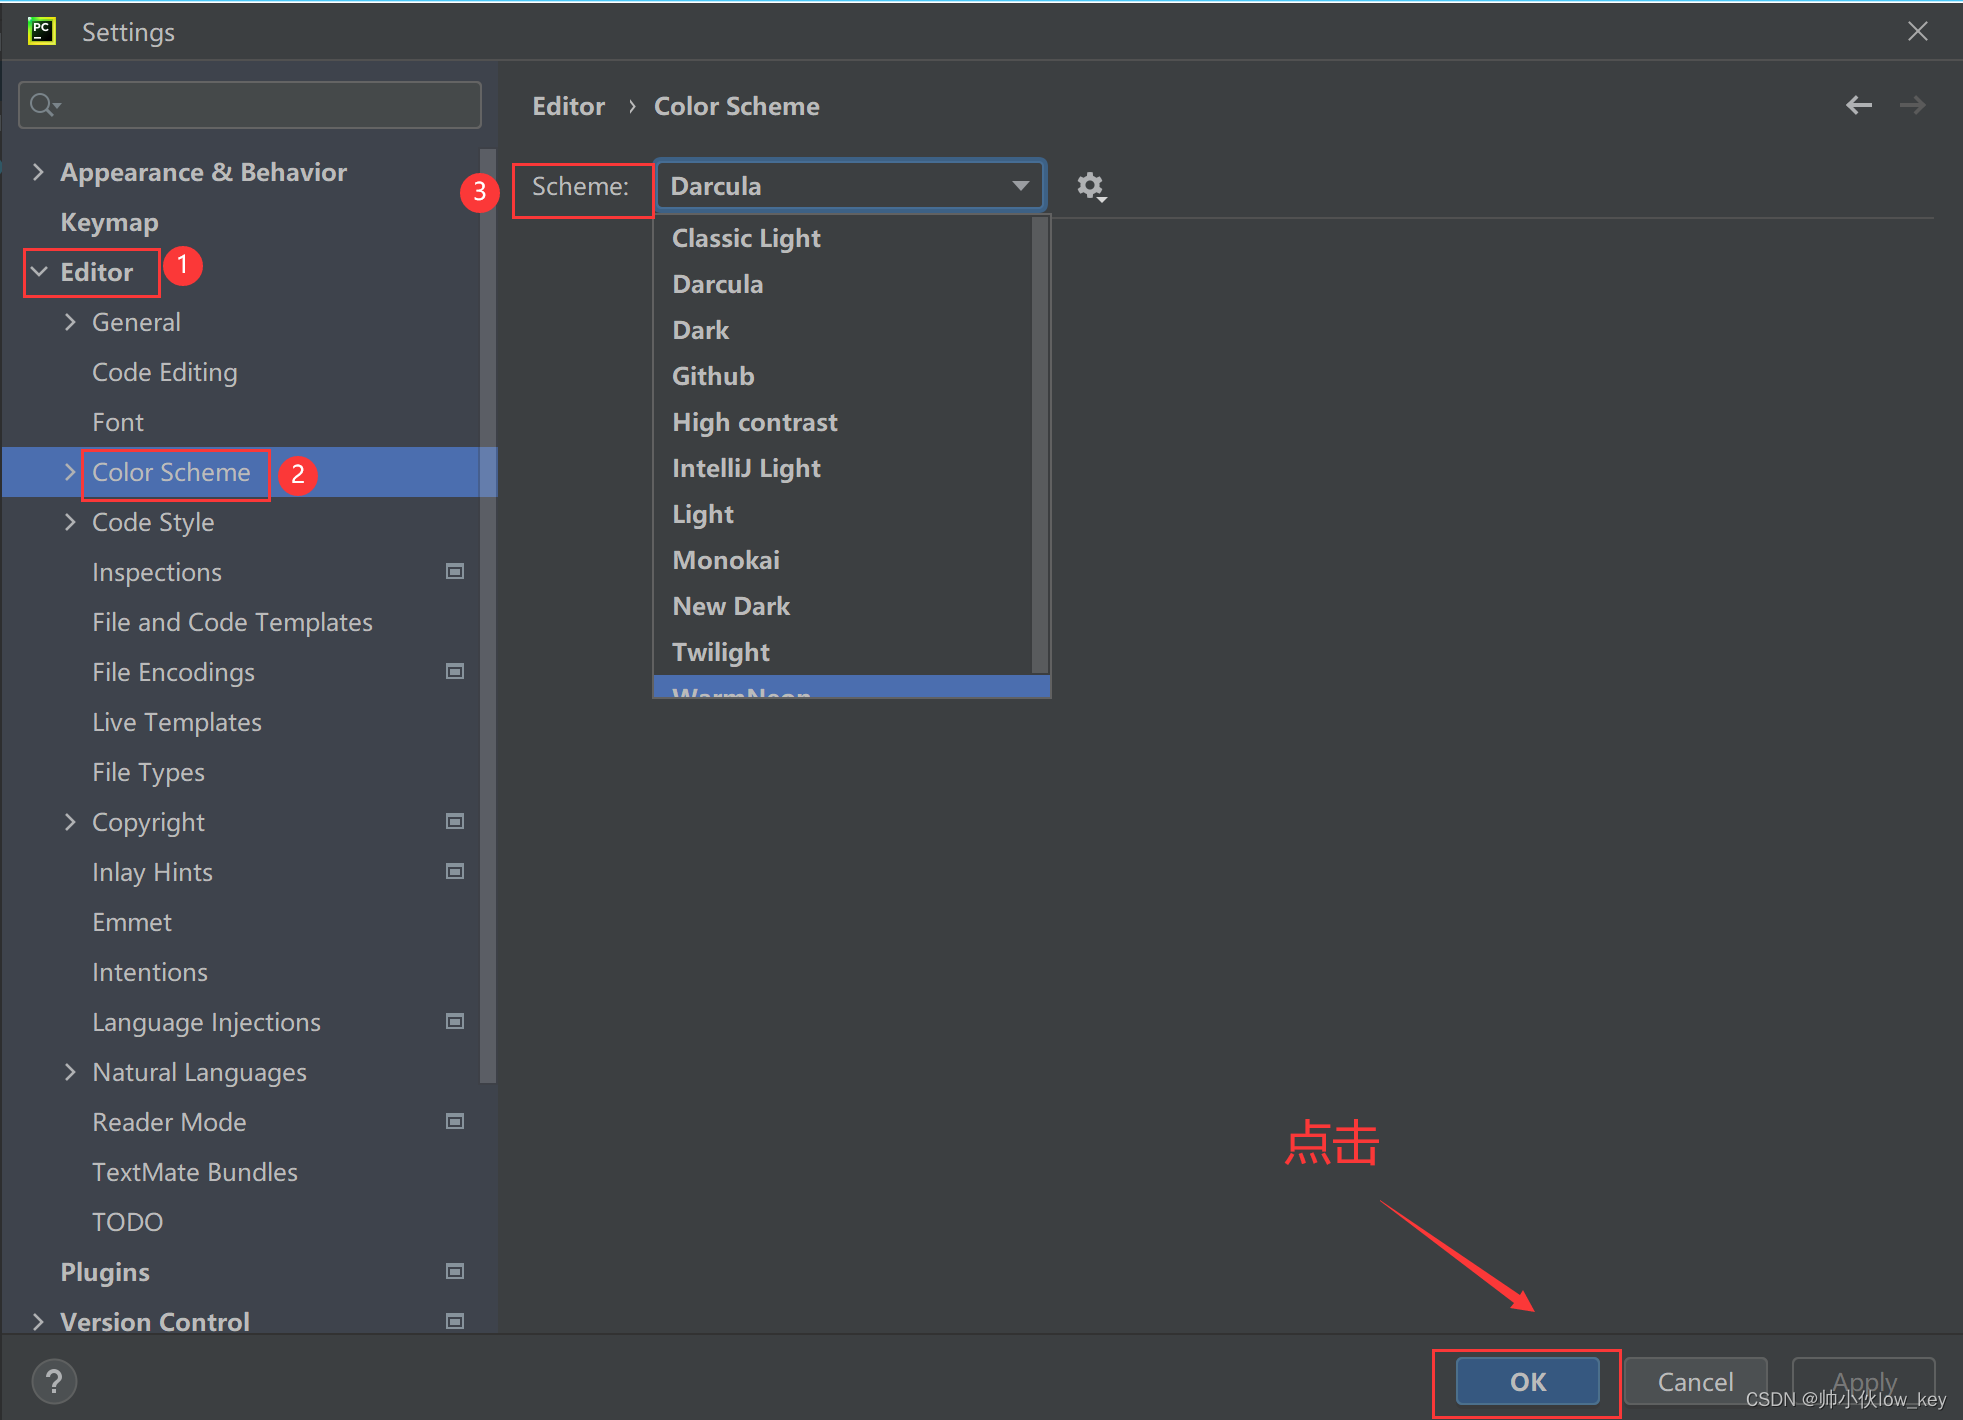
Task: Open the scheme actions gear menu
Action: tap(1091, 187)
